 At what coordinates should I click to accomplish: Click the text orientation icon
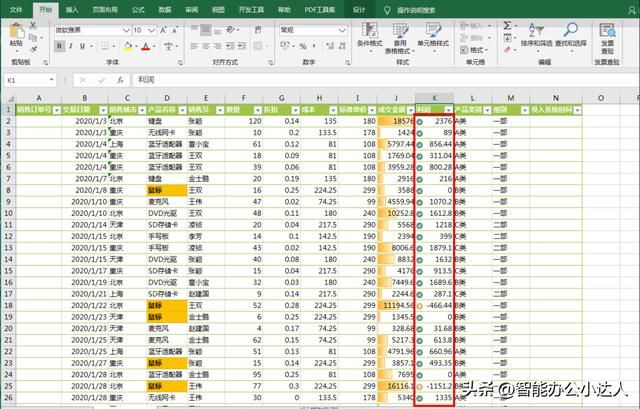click(231, 29)
